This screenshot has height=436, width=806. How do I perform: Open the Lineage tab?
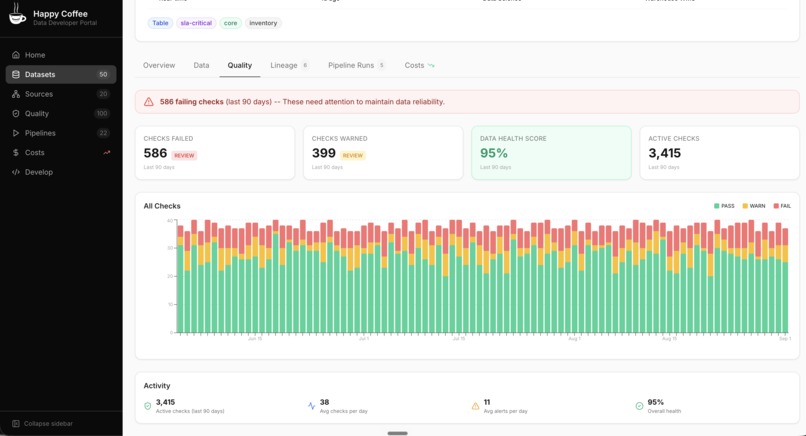[289, 65]
